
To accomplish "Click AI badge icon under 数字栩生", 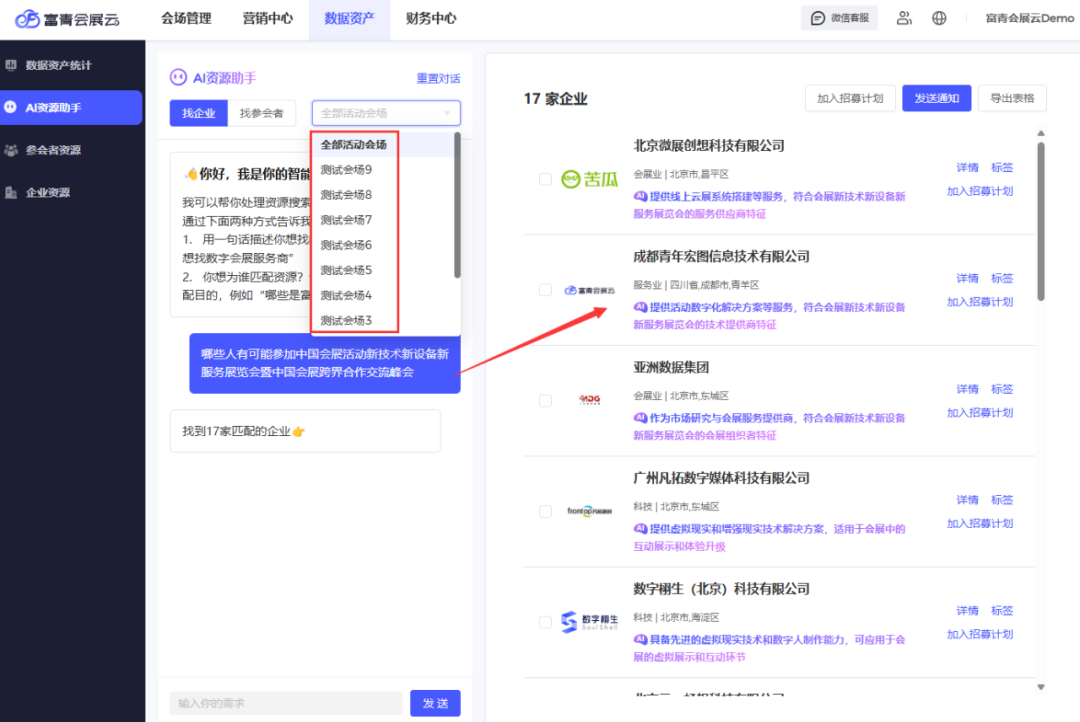I will tap(641, 639).
